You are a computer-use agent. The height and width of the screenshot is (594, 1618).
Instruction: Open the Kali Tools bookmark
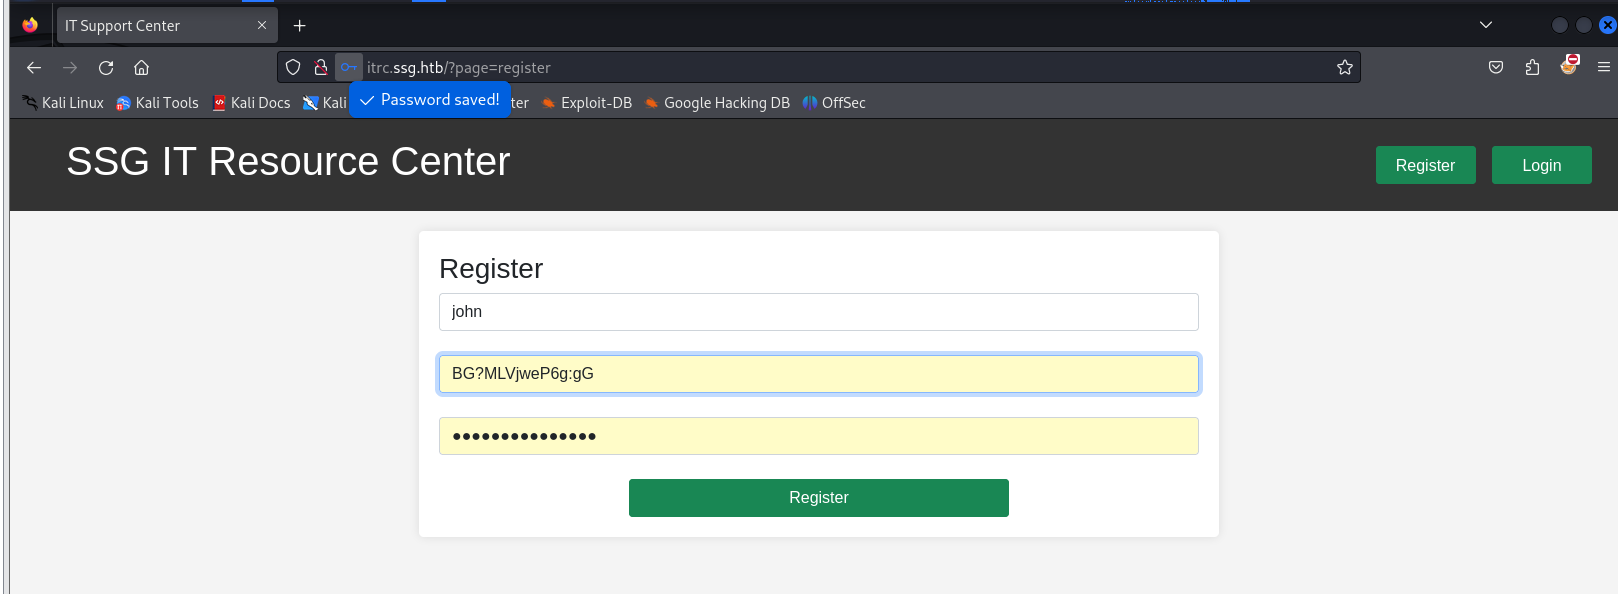tap(157, 103)
